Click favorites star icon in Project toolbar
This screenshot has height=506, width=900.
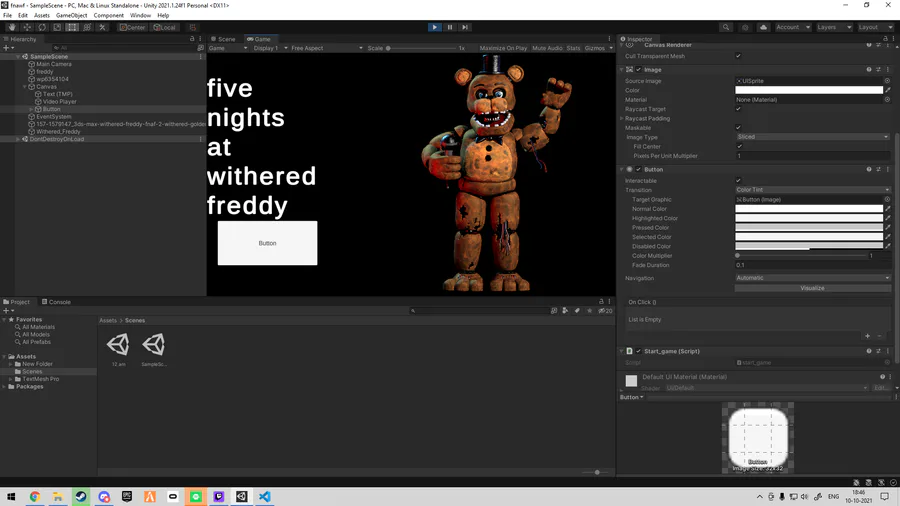589,310
